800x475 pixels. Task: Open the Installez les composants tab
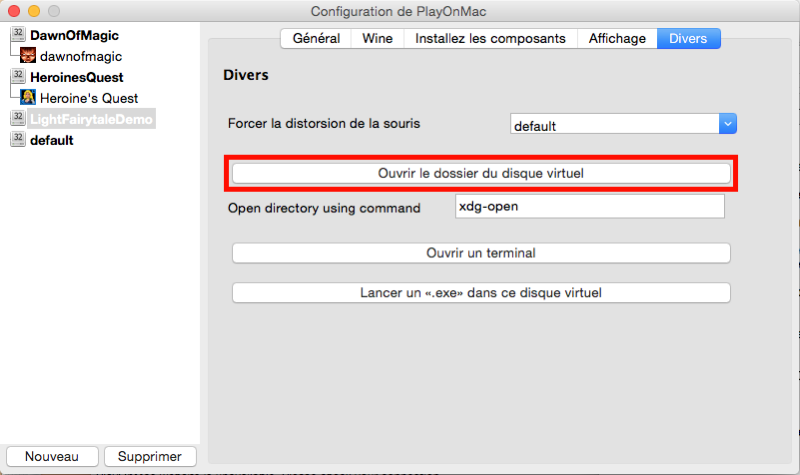(490, 38)
